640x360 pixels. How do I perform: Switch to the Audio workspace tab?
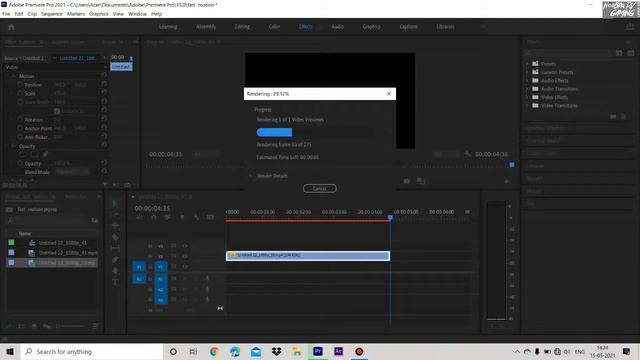tap(338, 27)
